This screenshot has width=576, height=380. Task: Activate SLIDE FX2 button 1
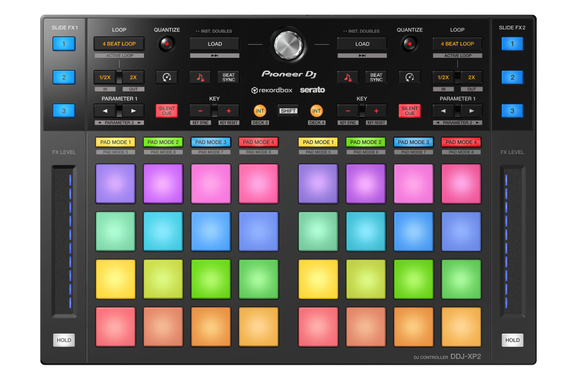click(512, 44)
